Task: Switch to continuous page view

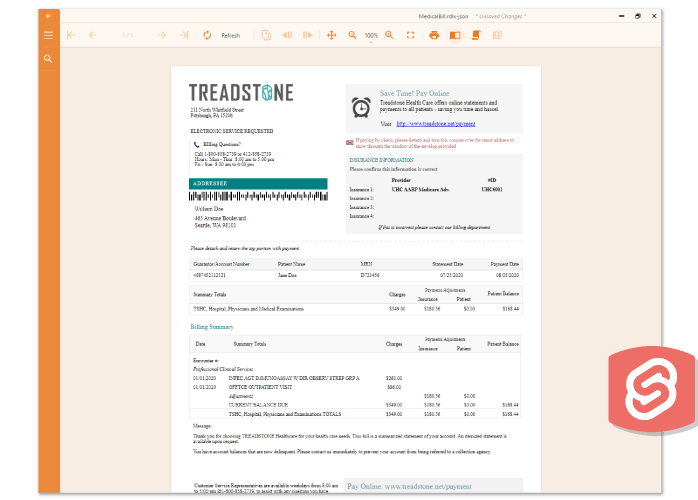Action: (x=476, y=35)
